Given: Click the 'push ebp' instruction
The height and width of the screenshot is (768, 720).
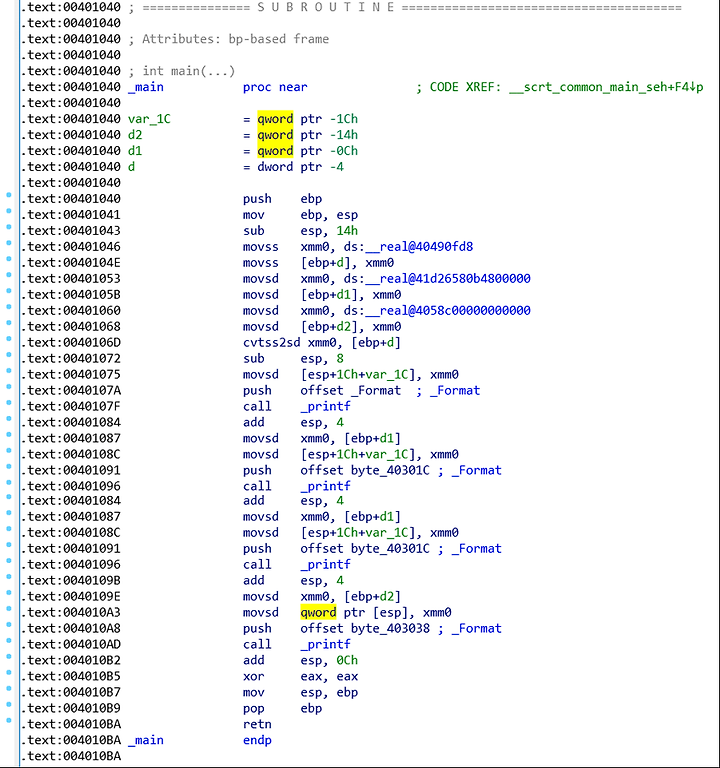Looking at the screenshot, I should (283, 199).
